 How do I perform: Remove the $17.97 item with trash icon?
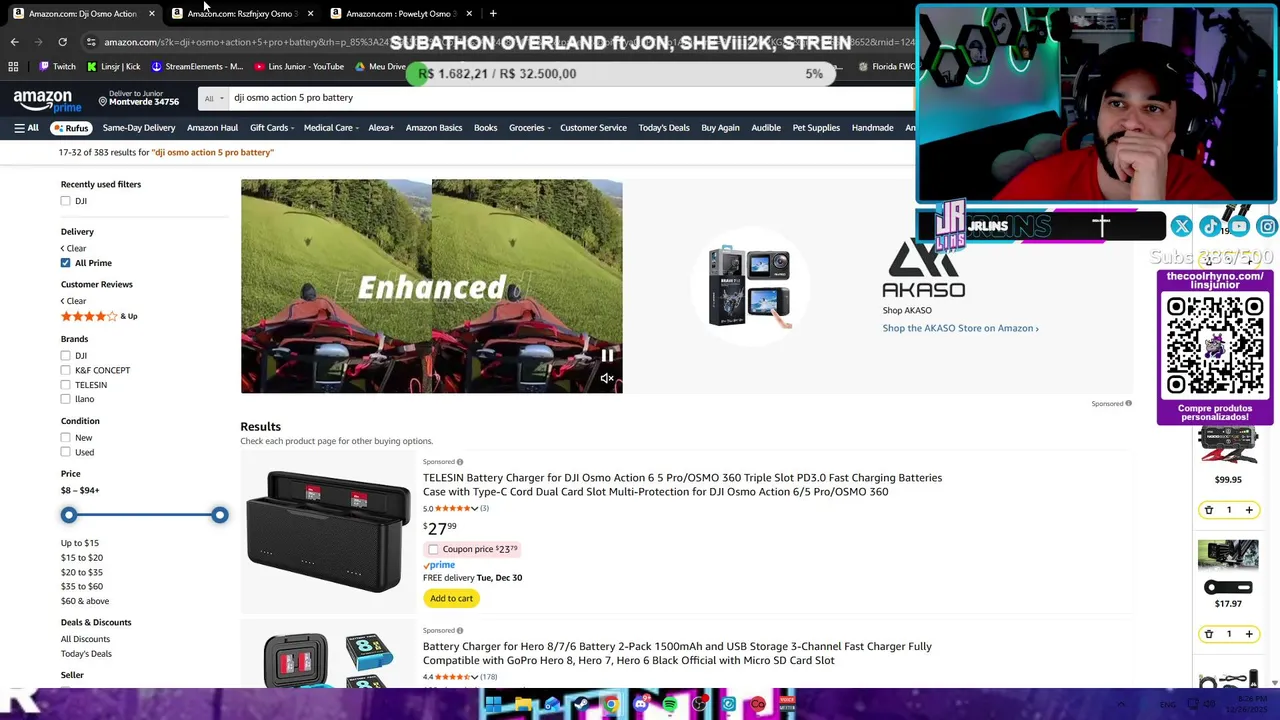tap(1208, 634)
